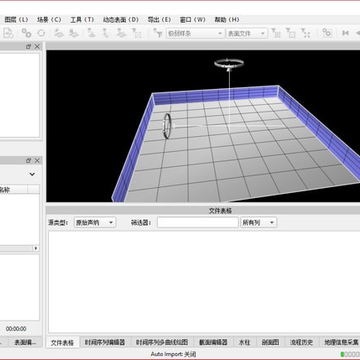Switch to the 时间序列多曲线绘图 tab
The height and width of the screenshot is (360, 360).
(162, 342)
